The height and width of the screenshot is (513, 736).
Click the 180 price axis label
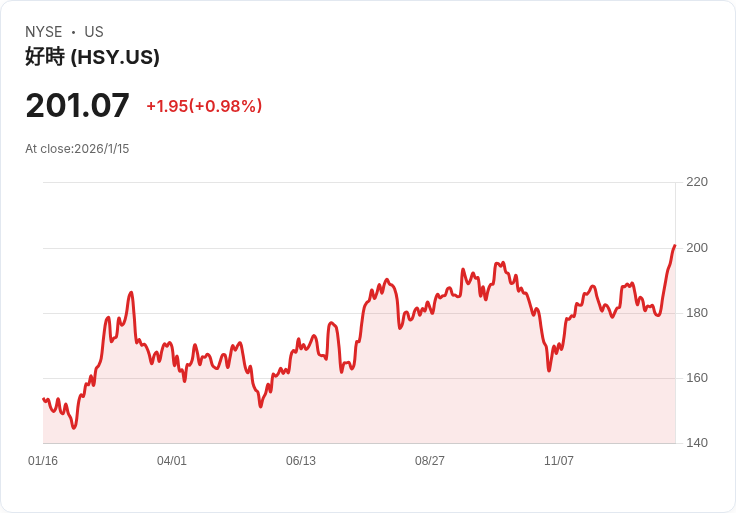(697, 313)
